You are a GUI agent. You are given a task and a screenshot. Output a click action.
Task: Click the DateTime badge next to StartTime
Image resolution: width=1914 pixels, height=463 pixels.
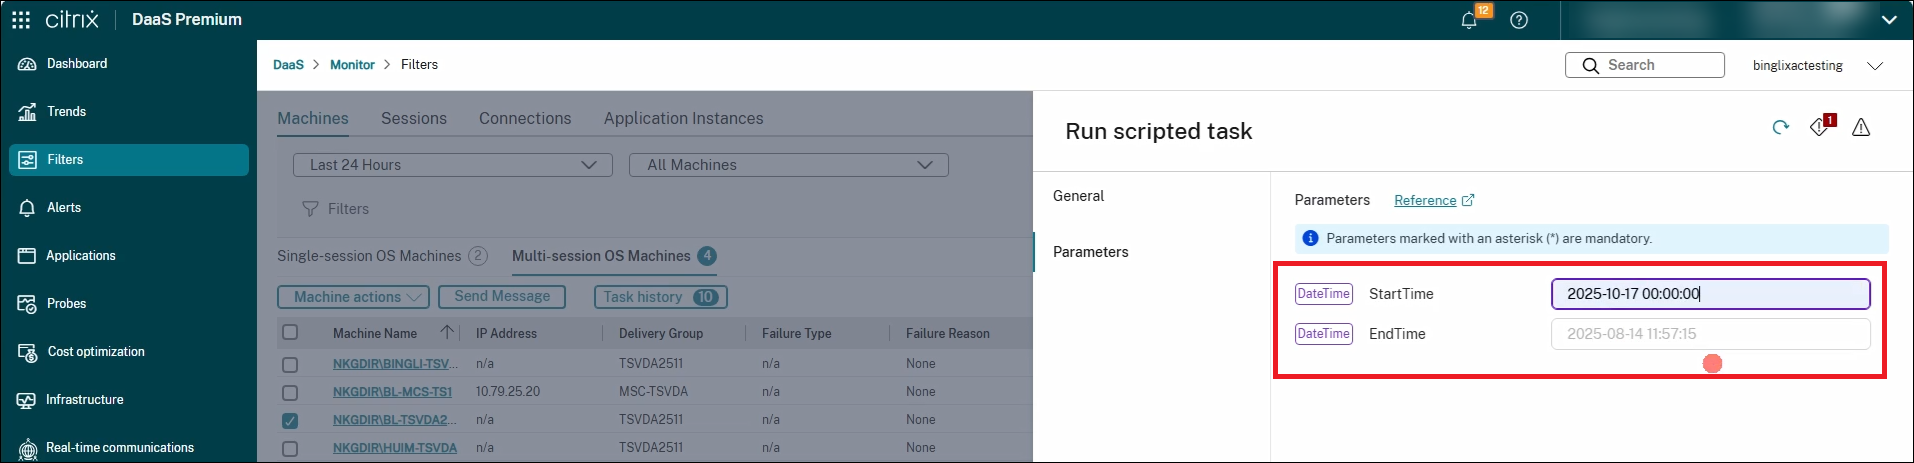[x=1324, y=294]
